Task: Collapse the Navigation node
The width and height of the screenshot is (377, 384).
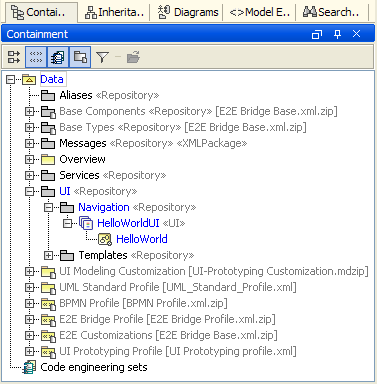Action: 49,207
